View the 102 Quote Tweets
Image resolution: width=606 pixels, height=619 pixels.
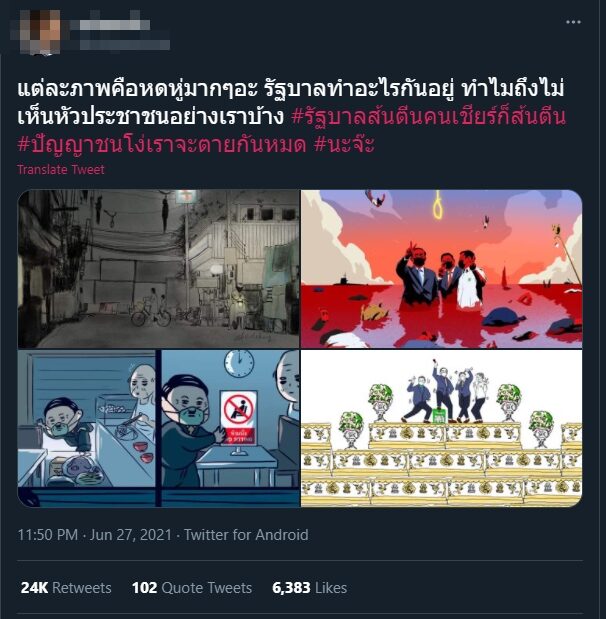tap(192, 588)
